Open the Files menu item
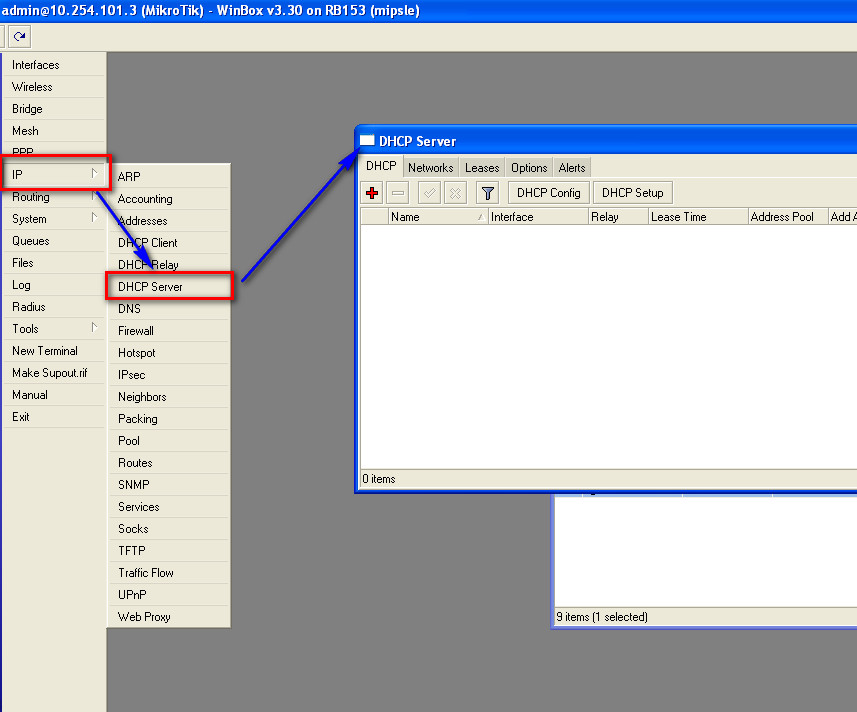This screenshot has height=712, width=857. point(54,263)
